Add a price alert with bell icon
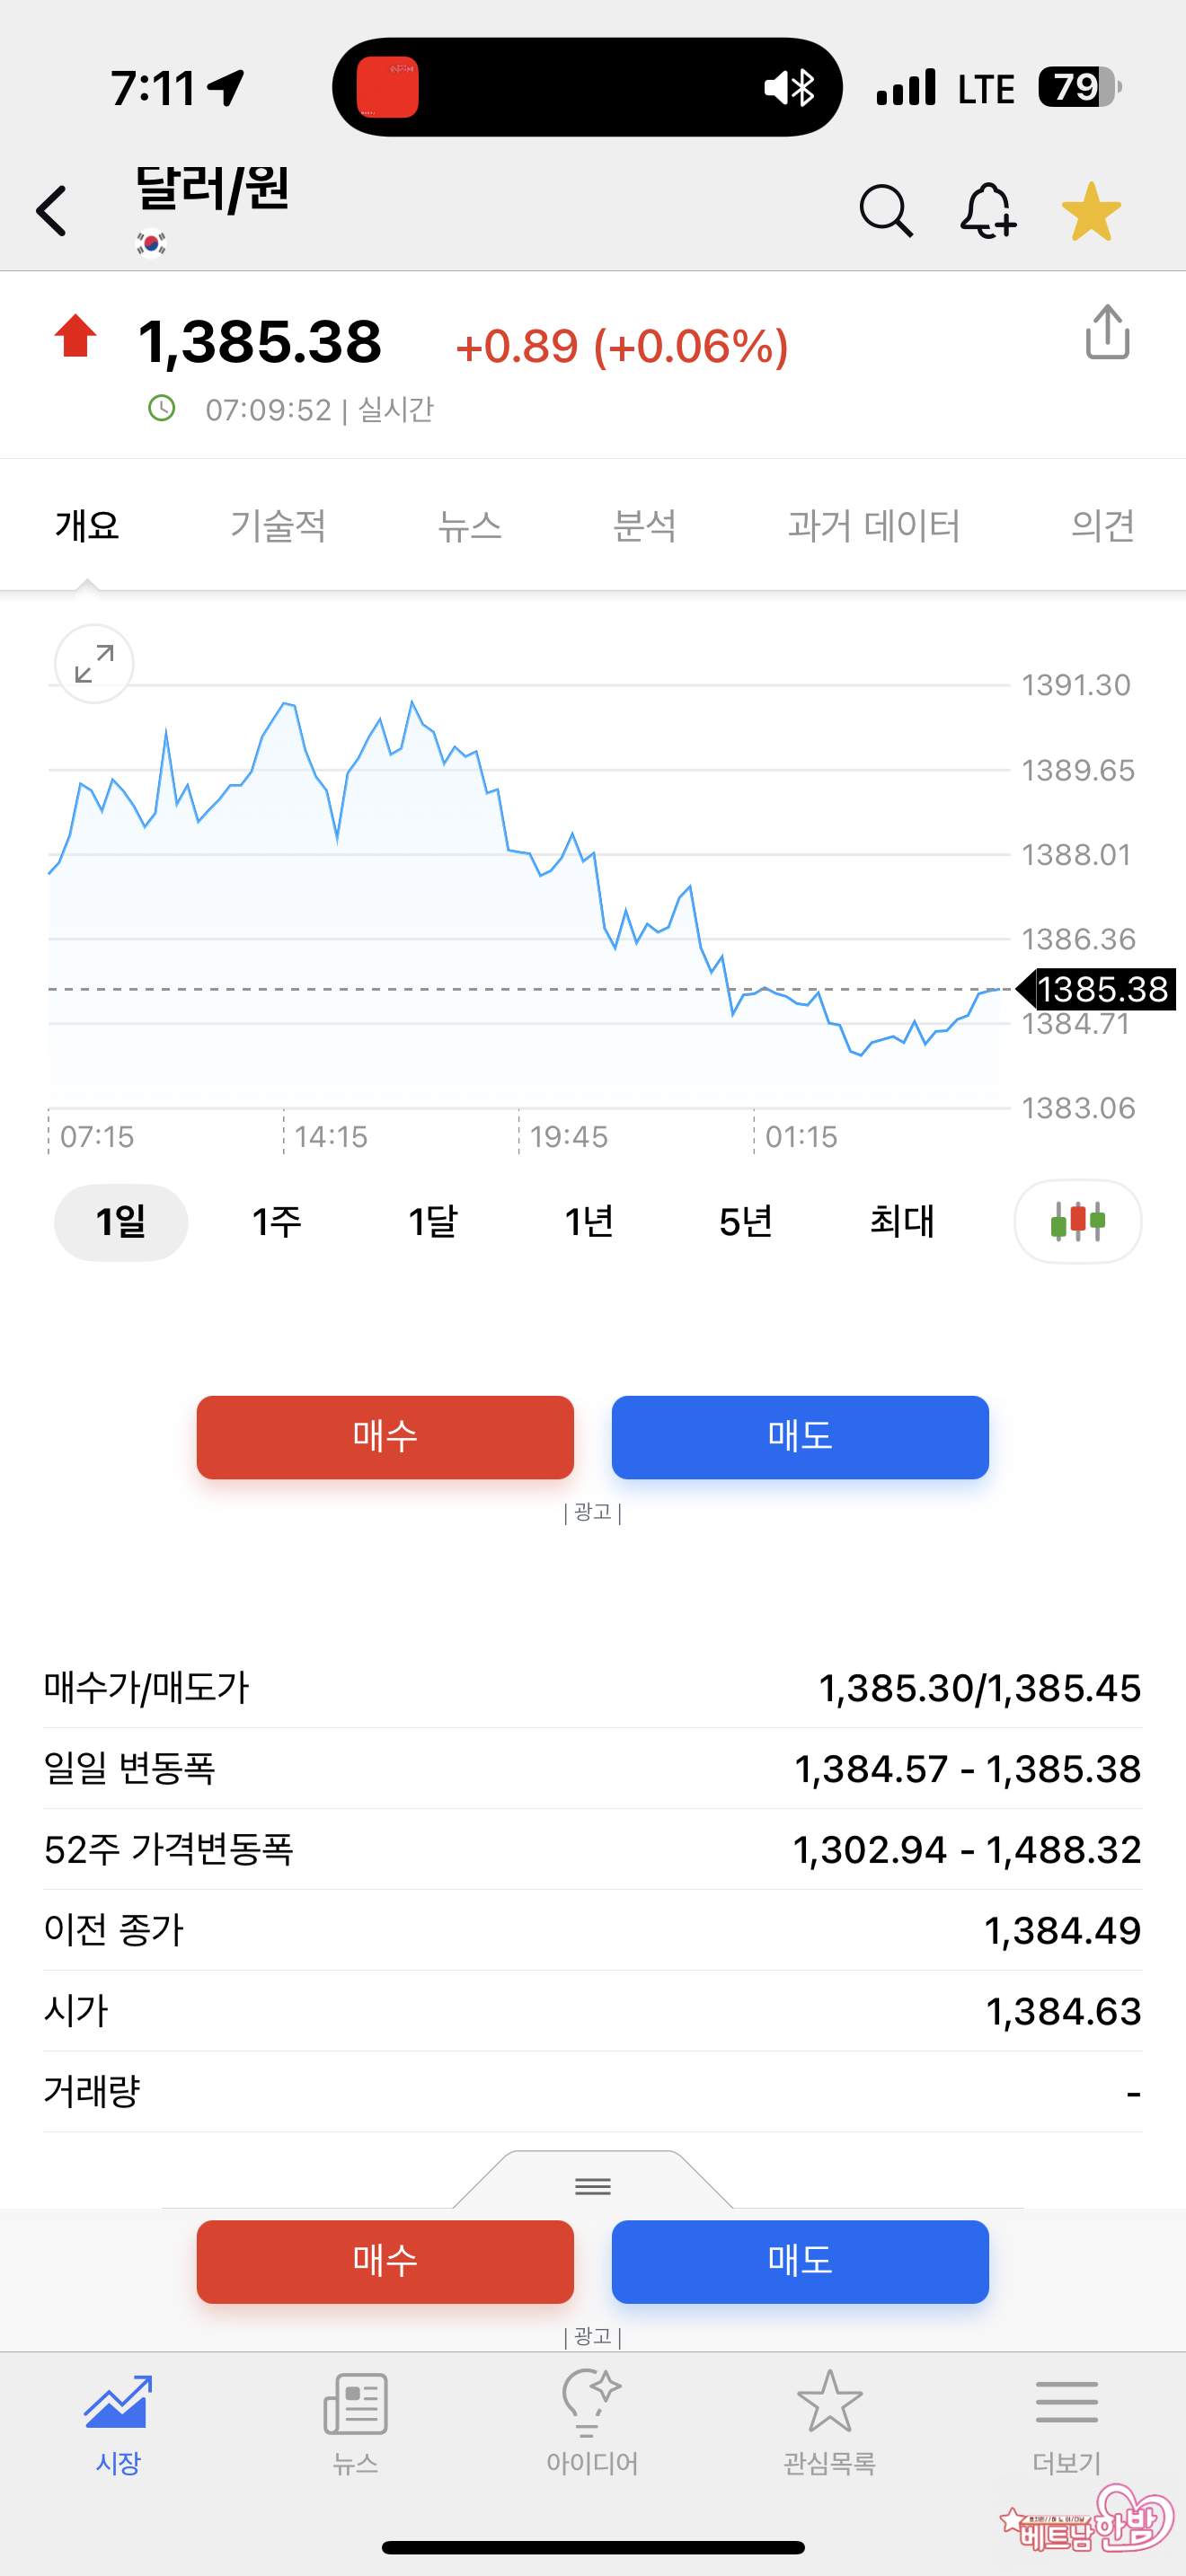 pos(988,211)
